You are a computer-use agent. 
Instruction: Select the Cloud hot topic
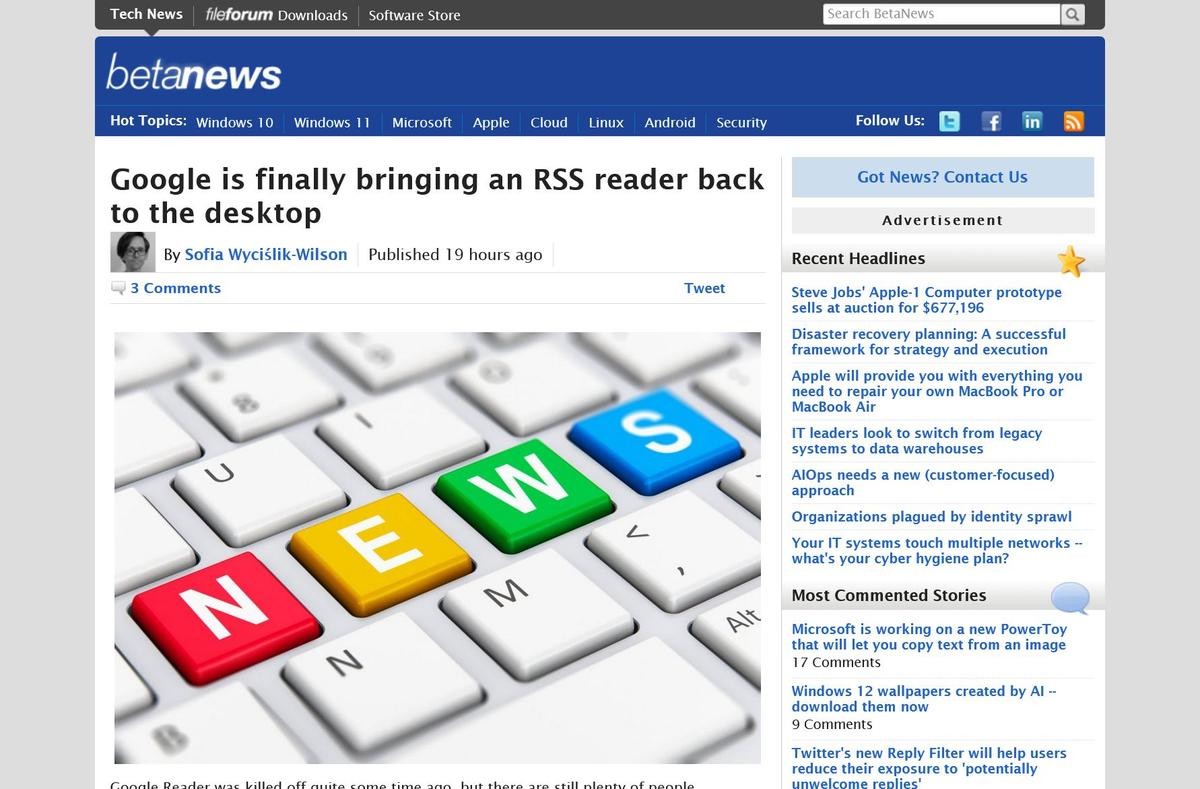(x=549, y=122)
